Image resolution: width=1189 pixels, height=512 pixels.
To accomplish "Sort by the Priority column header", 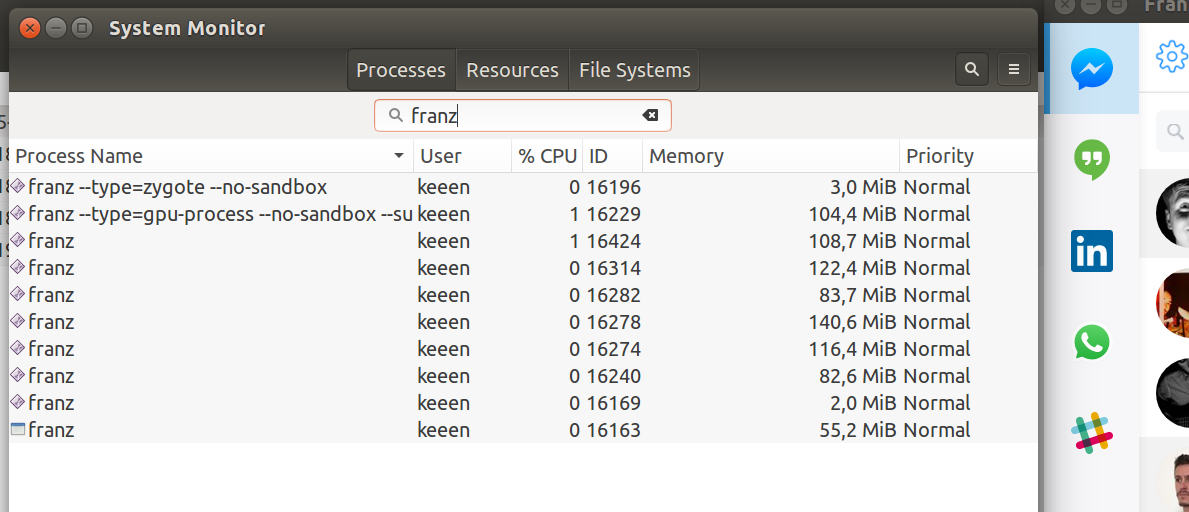I will point(968,156).
